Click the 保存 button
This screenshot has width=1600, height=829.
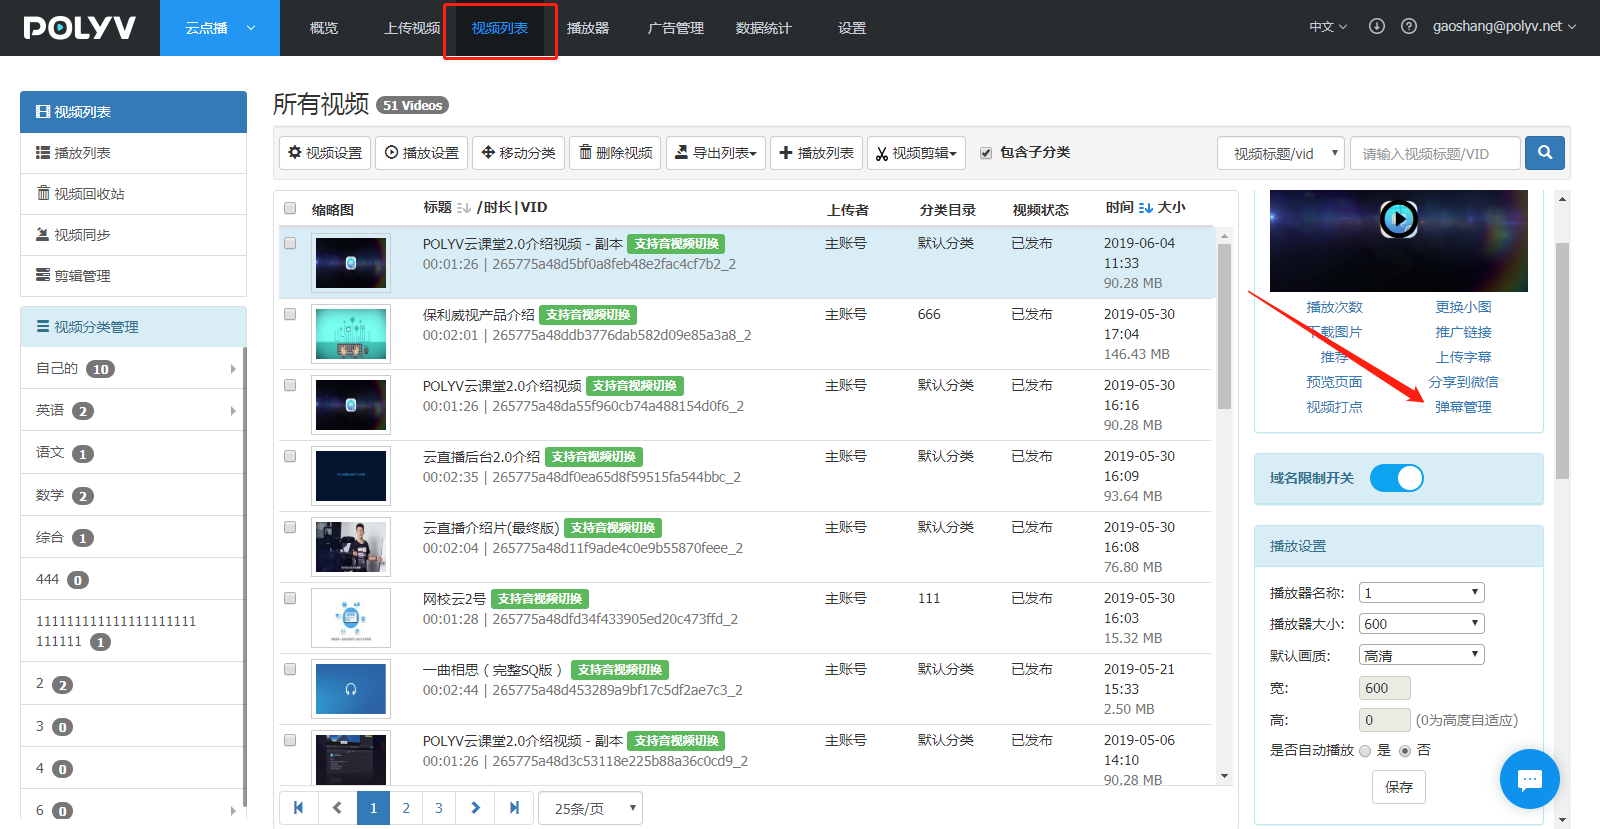(x=1399, y=787)
